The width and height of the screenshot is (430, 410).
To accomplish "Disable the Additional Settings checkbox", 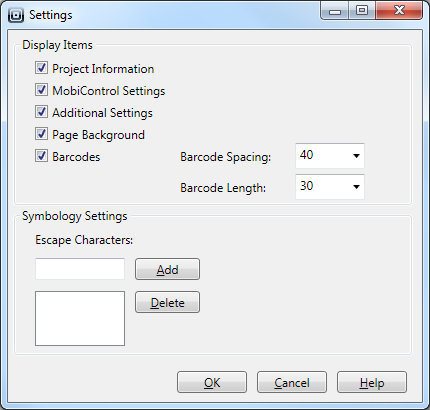I will tap(41, 112).
